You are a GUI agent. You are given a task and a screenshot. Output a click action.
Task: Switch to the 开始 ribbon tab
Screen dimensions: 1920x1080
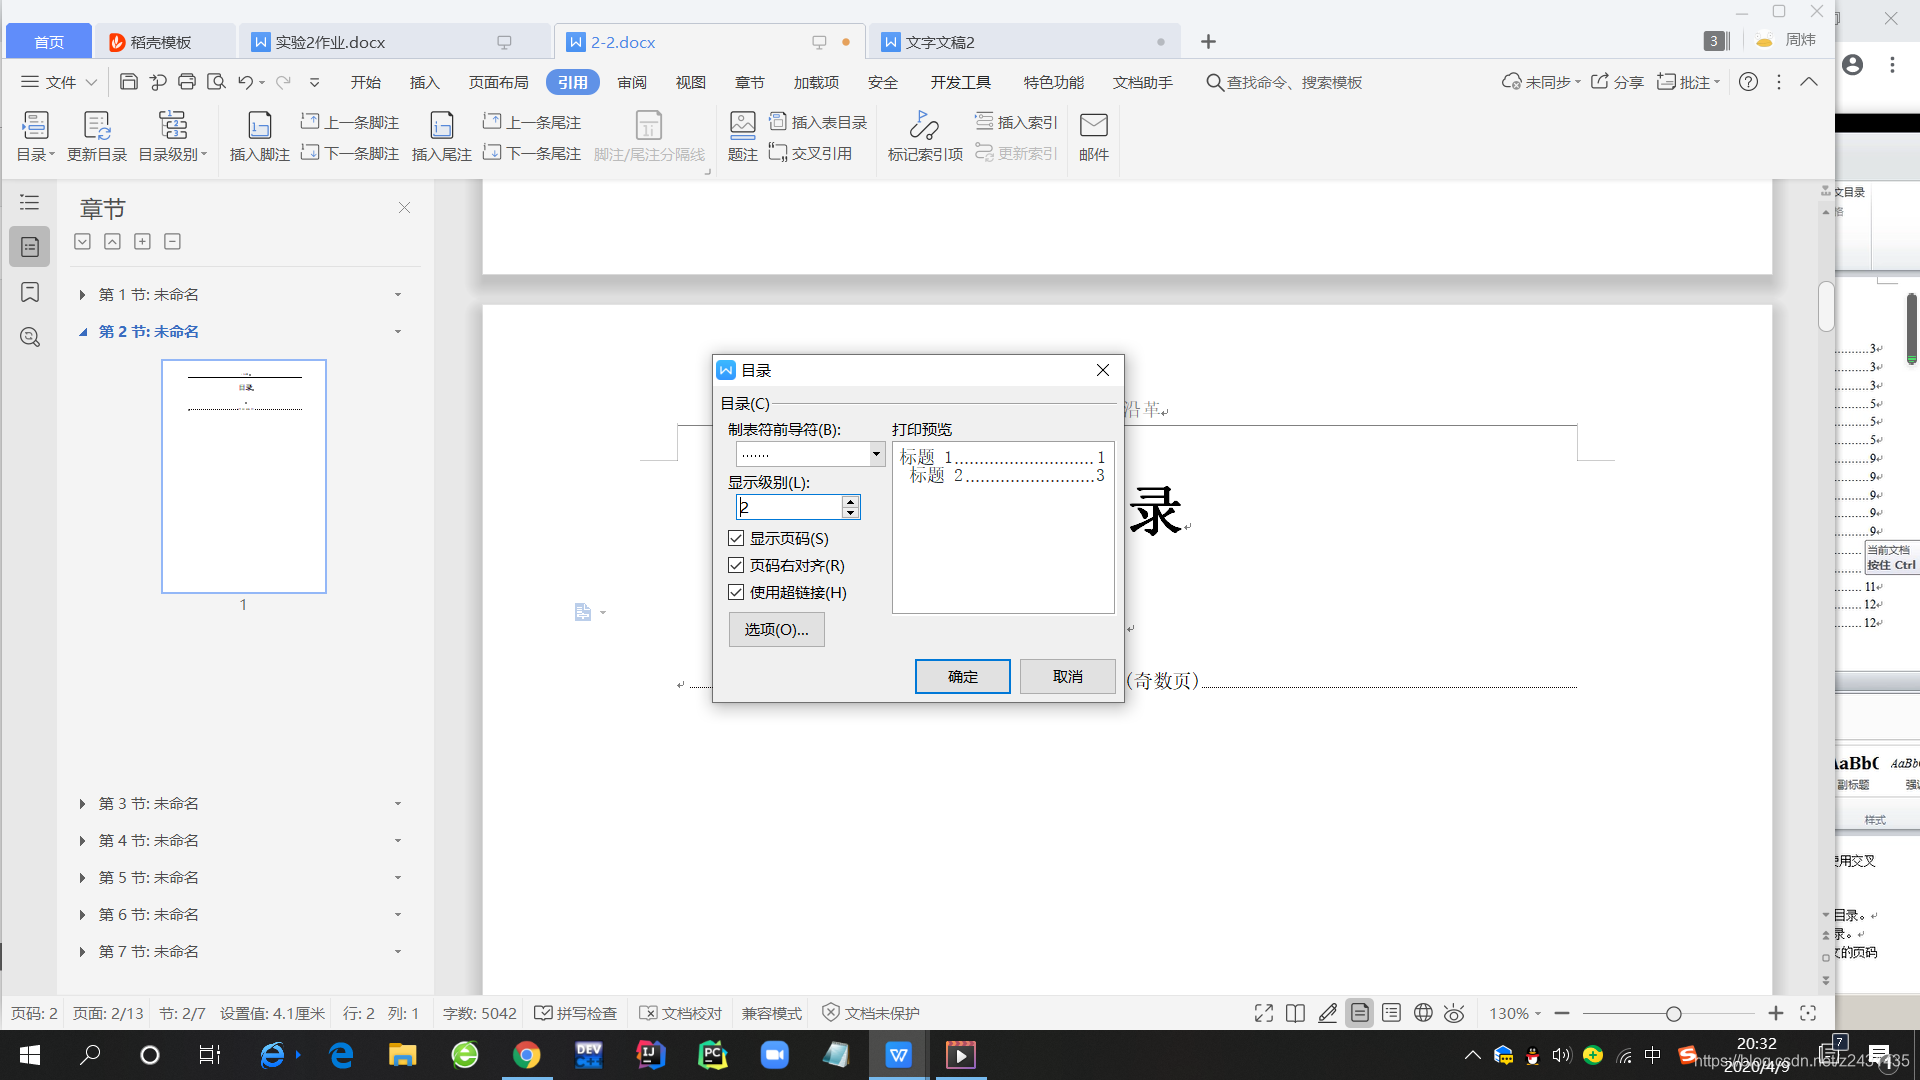pyautogui.click(x=365, y=82)
